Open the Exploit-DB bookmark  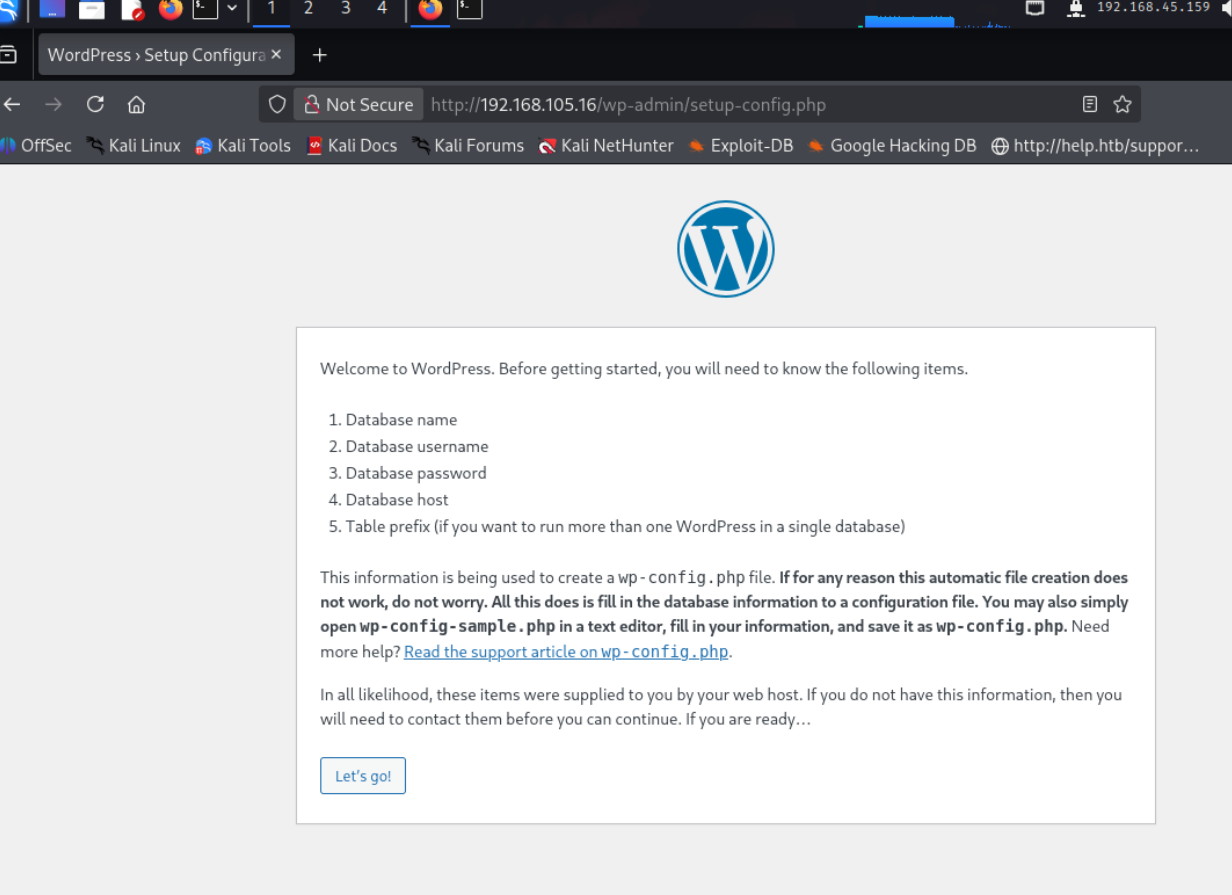pyautogui.click(x=740, y=146)
